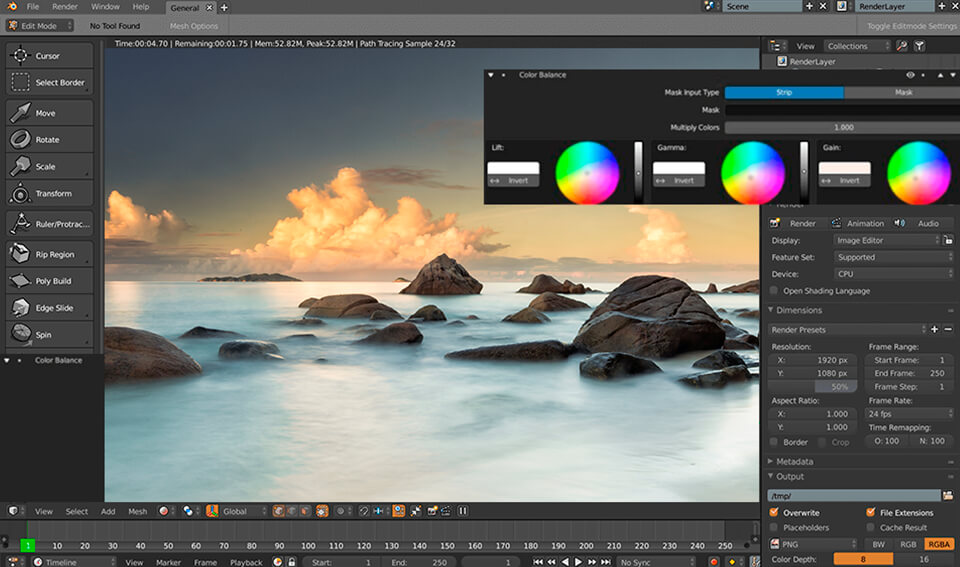Click the Mask input type button
This screenshot has height=567, width=960.
pos(902,92)
